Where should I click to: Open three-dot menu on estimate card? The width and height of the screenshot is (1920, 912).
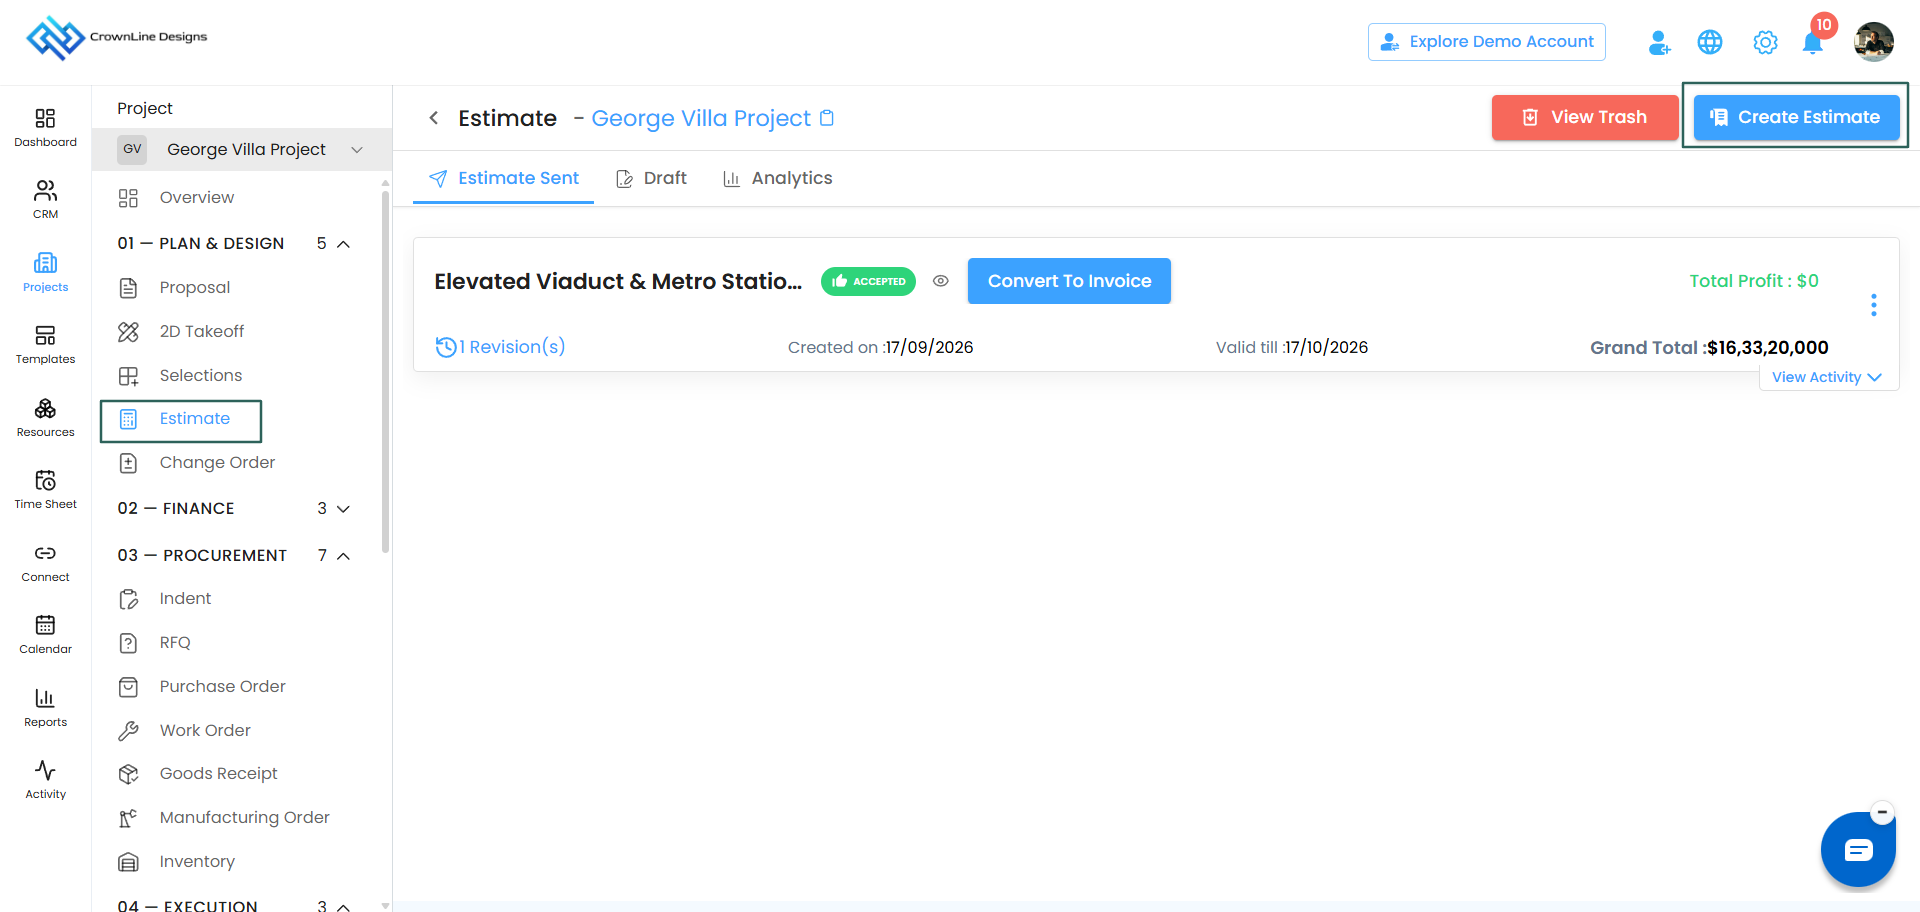pos(1874,305)
